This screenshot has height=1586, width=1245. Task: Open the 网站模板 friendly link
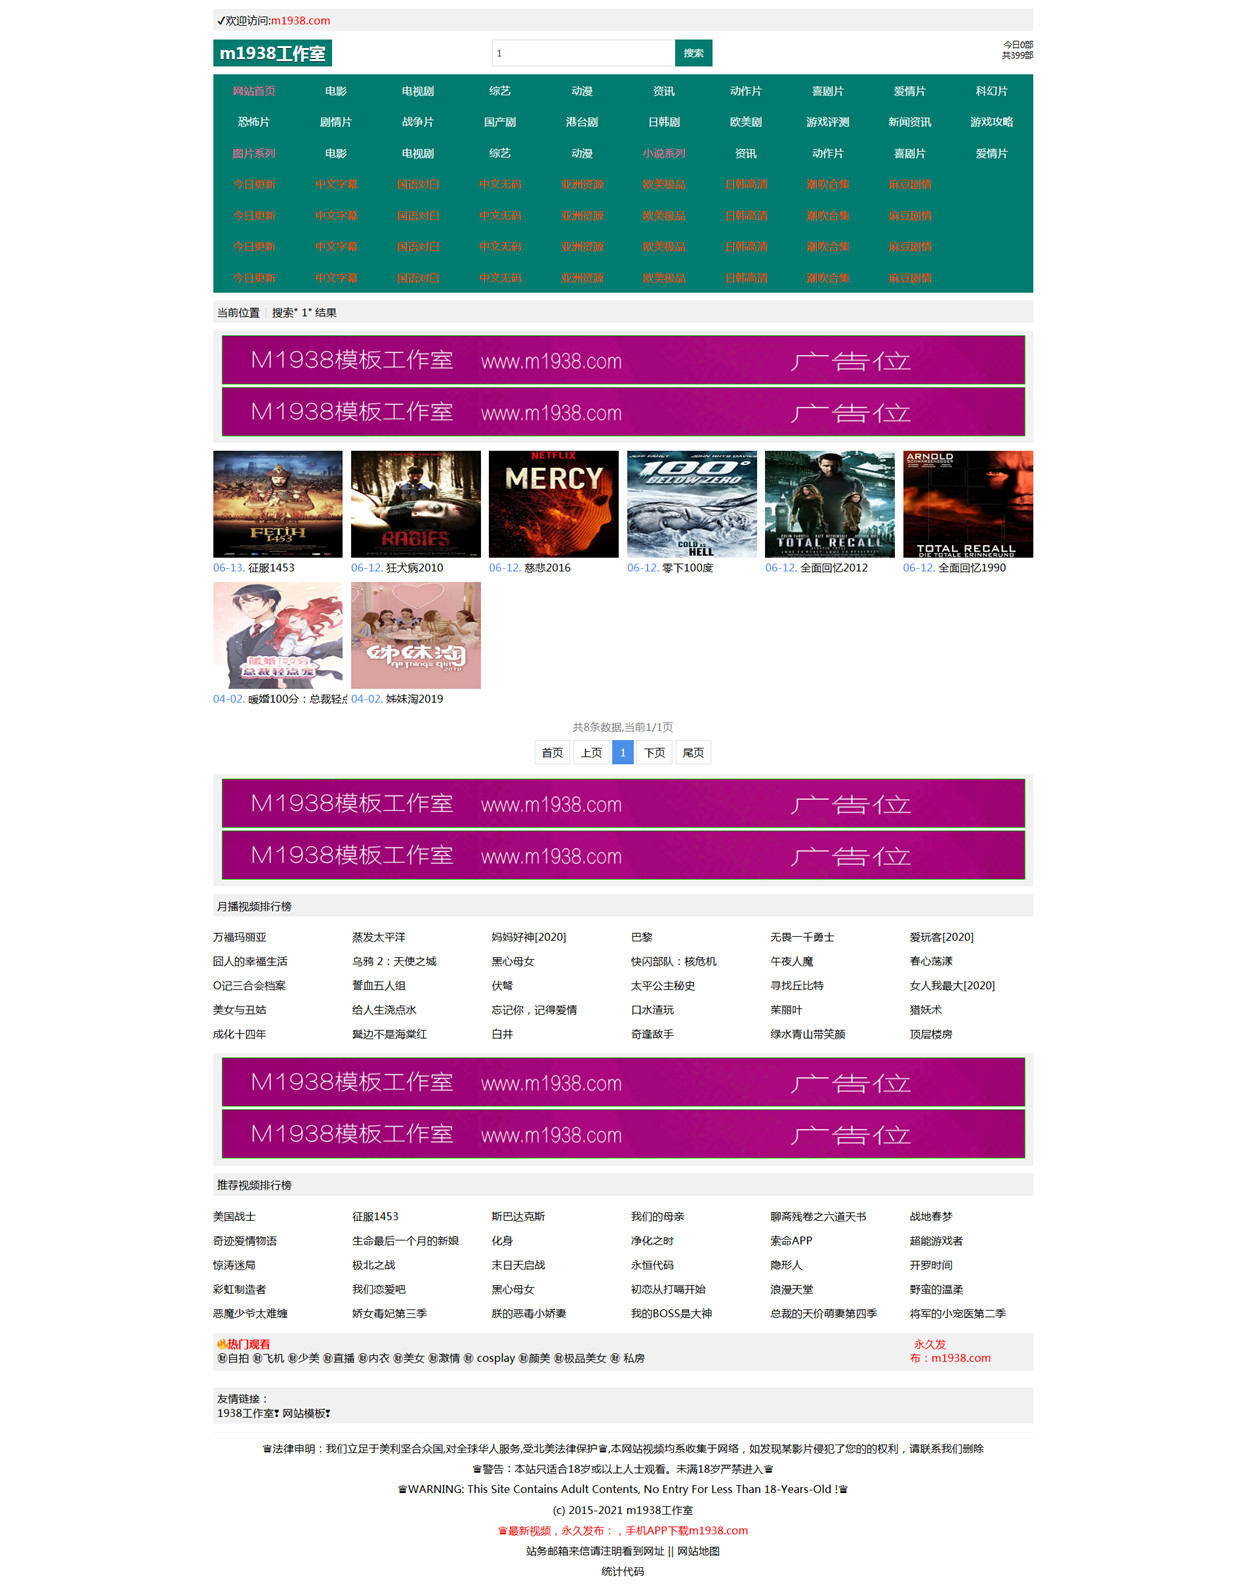[x=304, y=1413]
